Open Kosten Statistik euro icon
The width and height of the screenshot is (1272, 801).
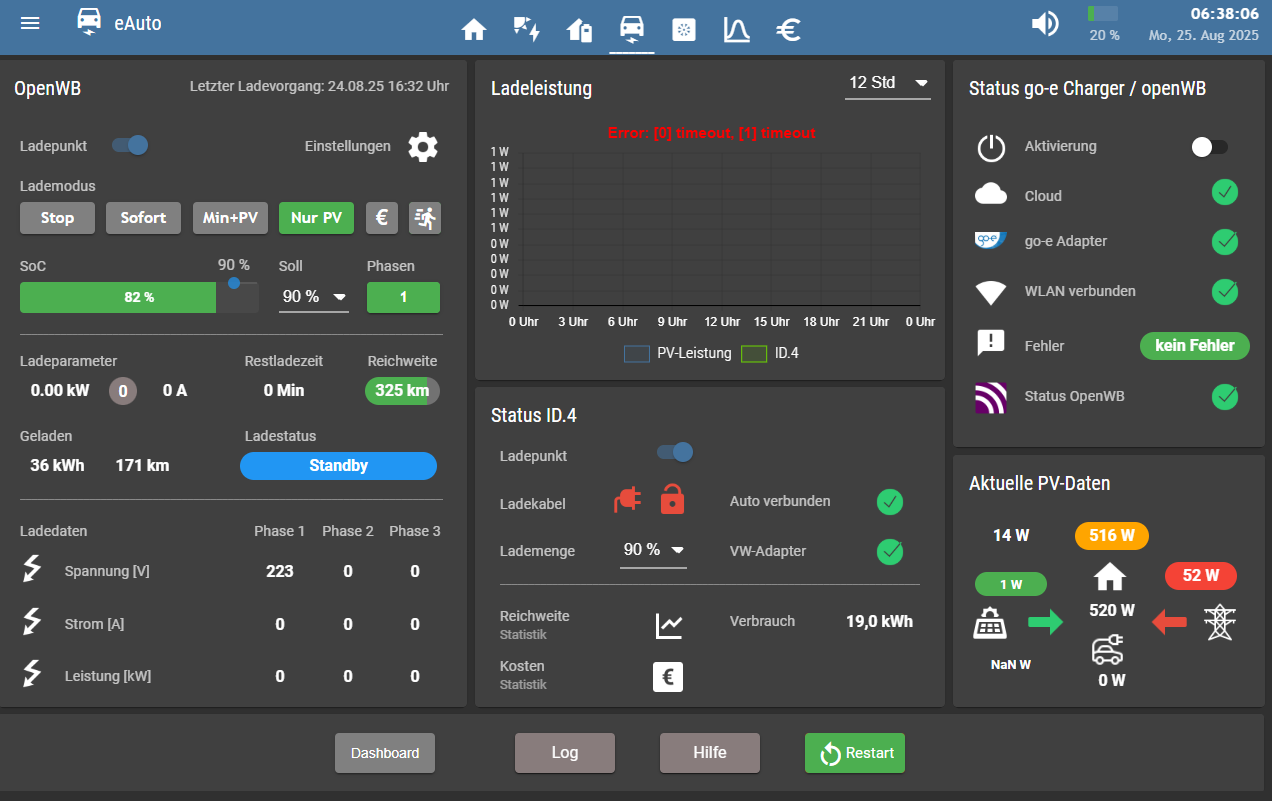click(668, 677)
